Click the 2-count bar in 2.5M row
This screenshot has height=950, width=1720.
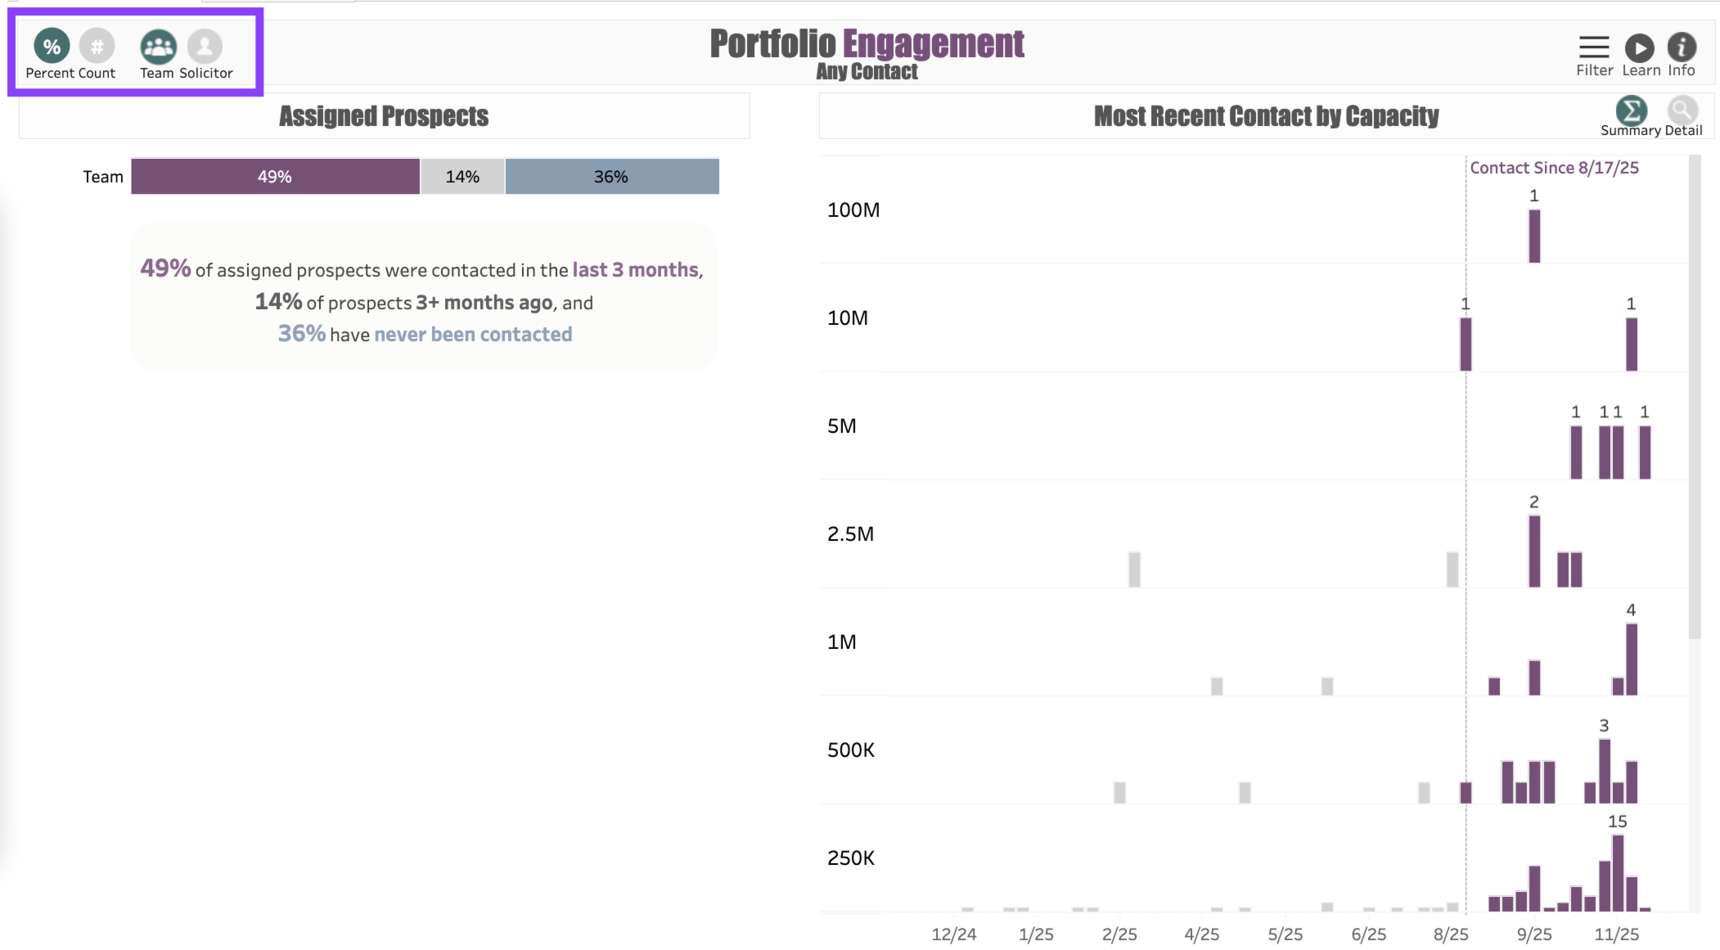(x=1534, y=551)
